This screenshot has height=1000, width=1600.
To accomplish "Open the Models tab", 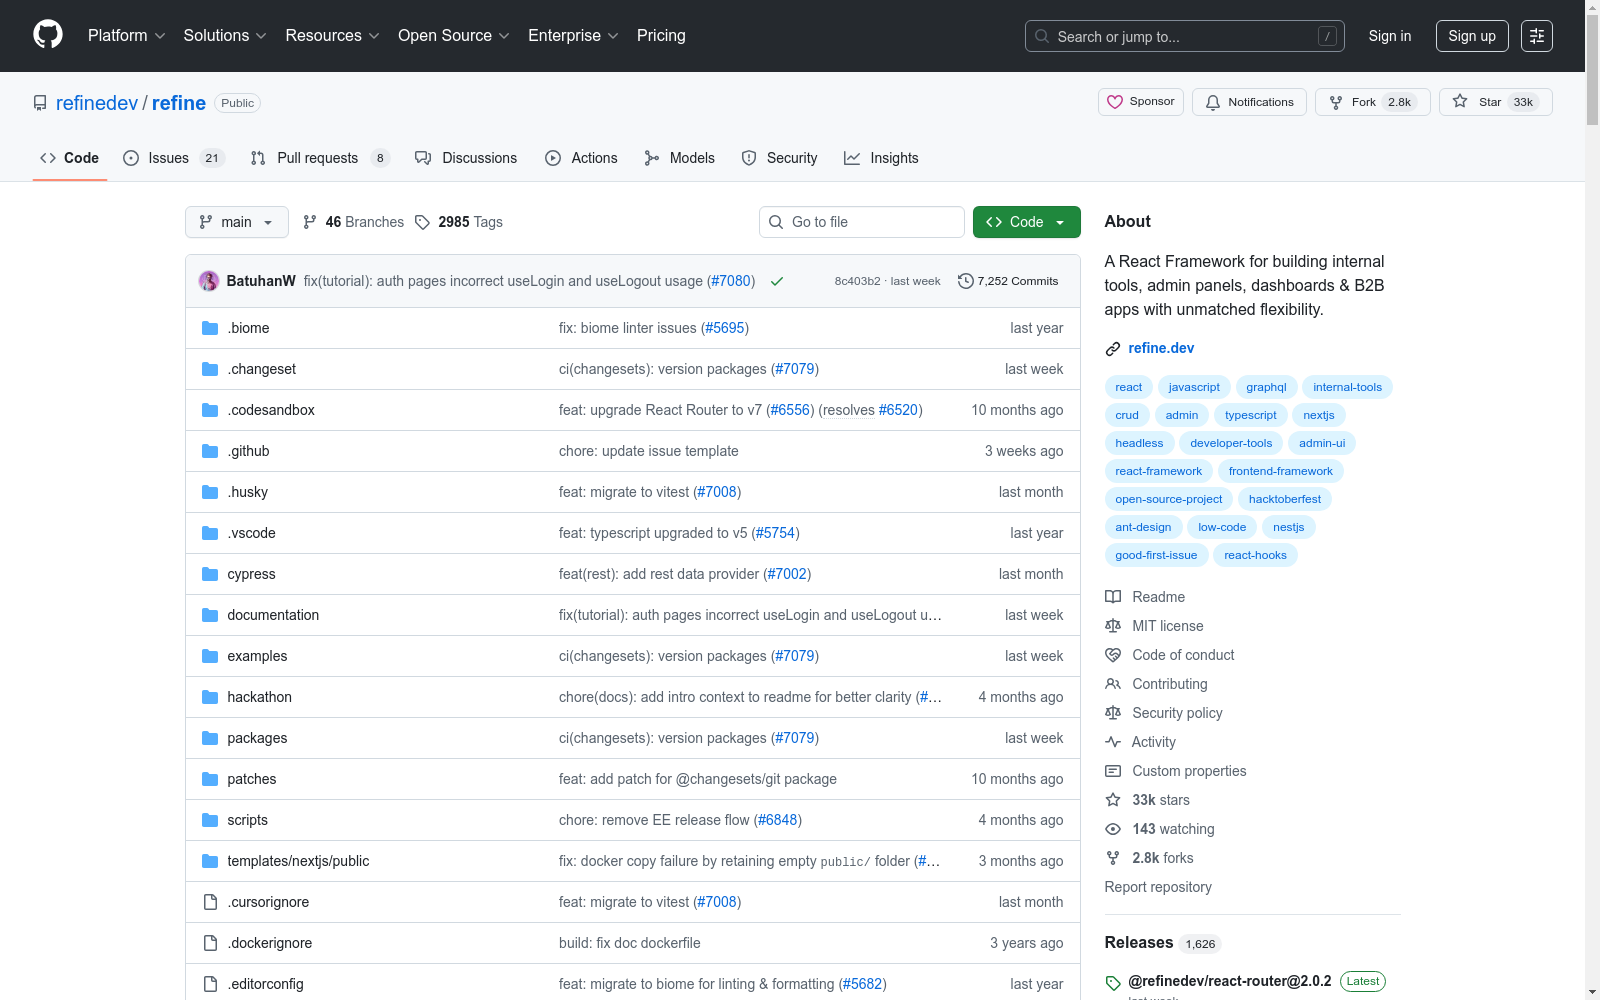I will point(680,158).
